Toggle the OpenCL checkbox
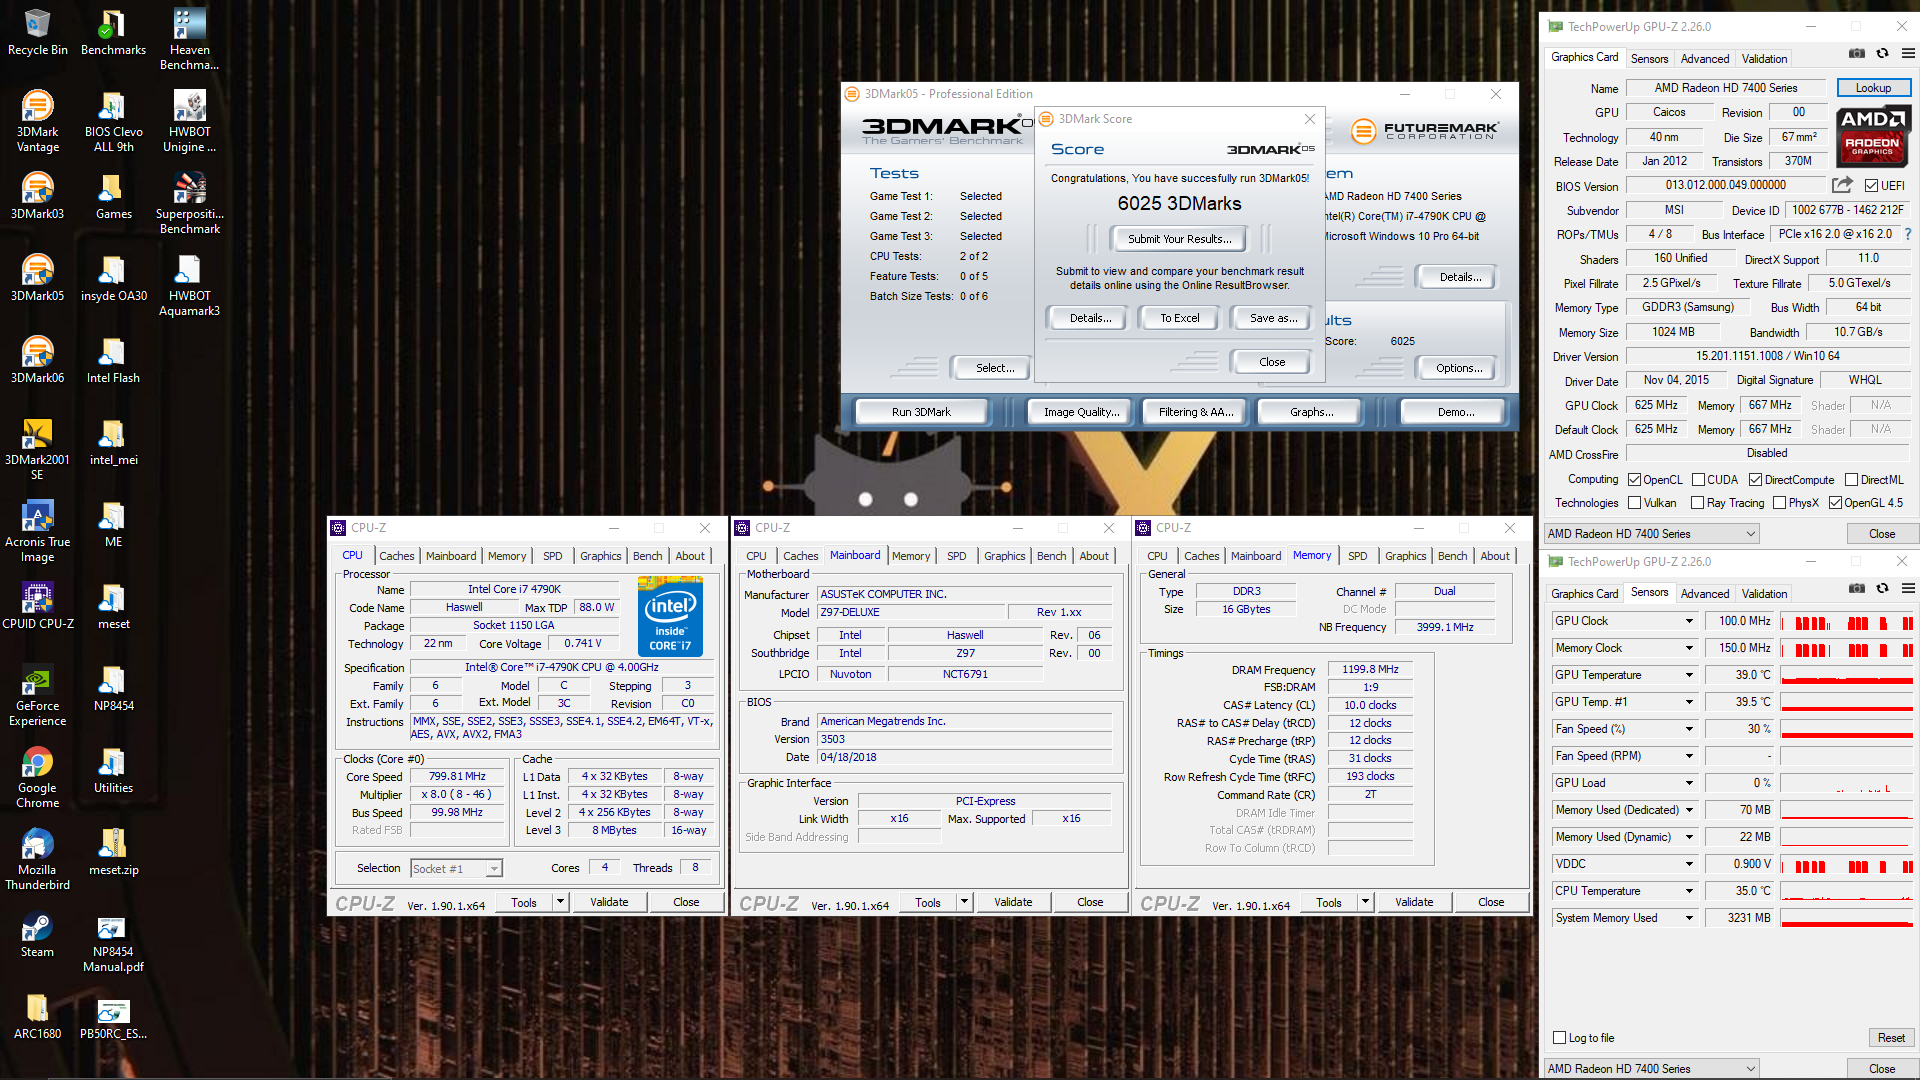 click(1634, 480)
